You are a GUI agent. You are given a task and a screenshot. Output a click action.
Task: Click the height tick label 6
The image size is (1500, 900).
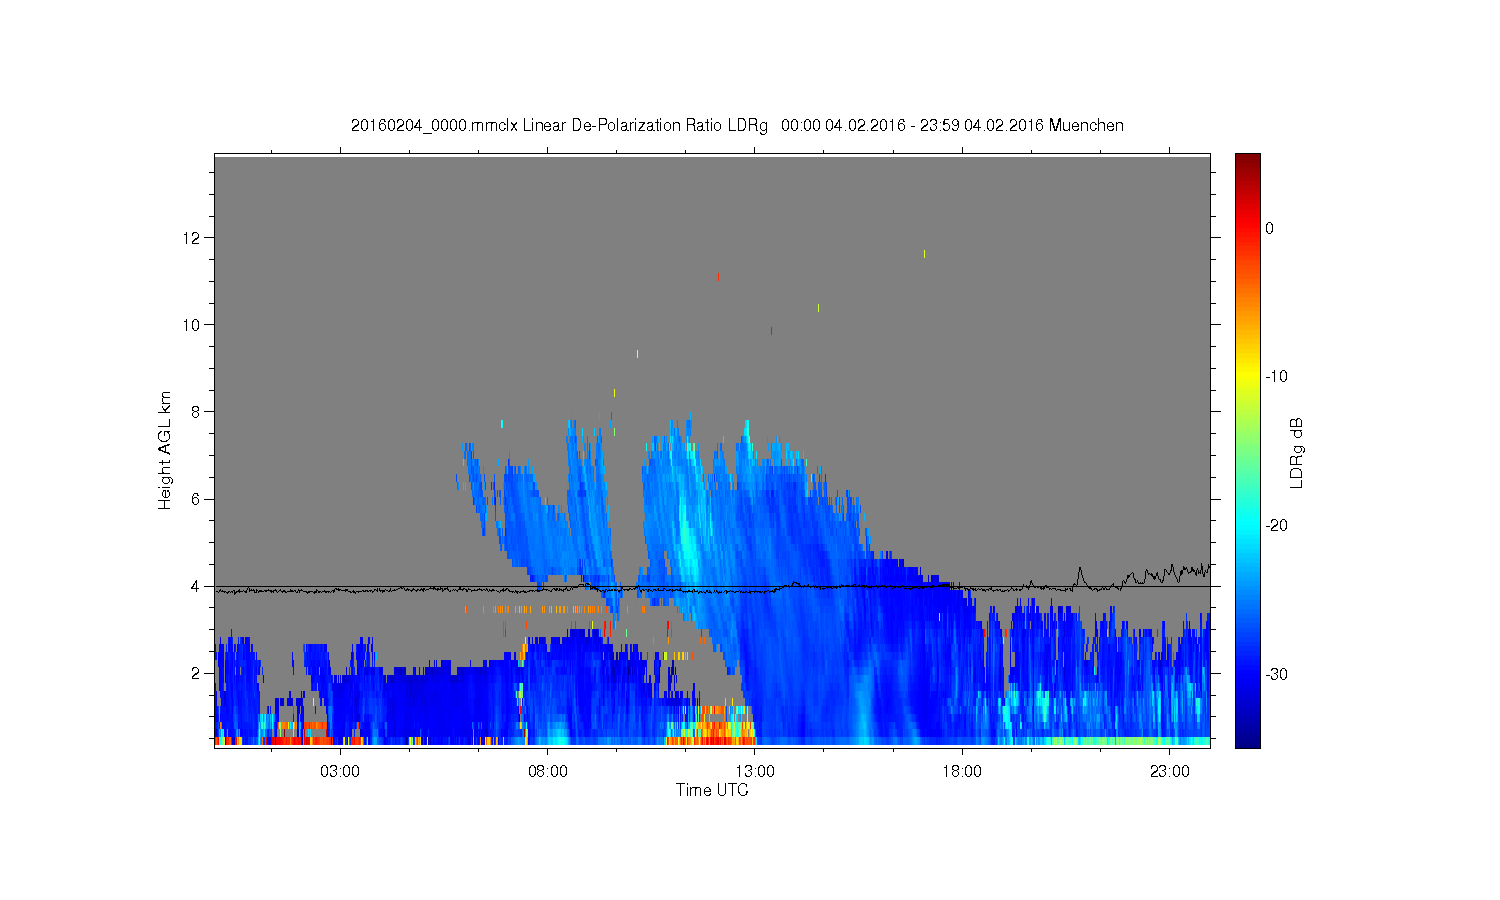point(197,499)
